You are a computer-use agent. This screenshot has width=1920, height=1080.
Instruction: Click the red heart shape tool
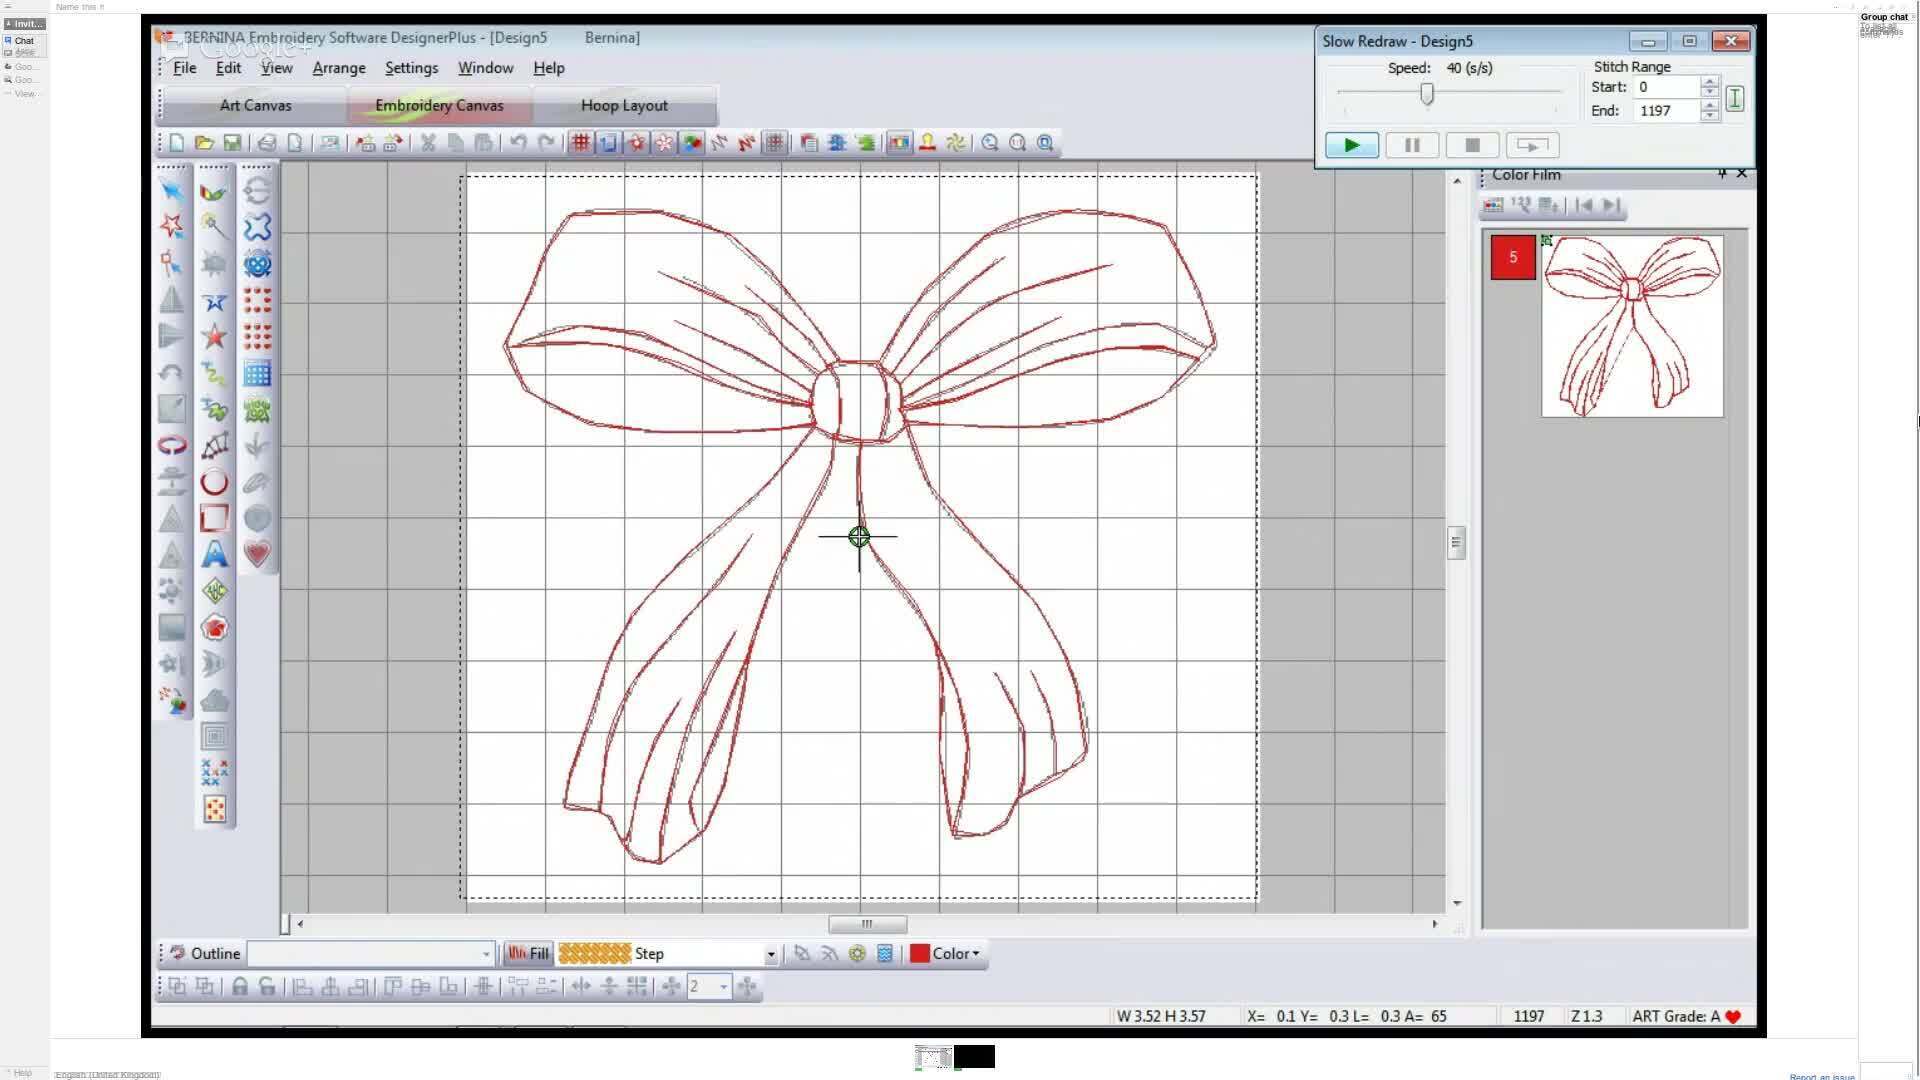(257, 554)
